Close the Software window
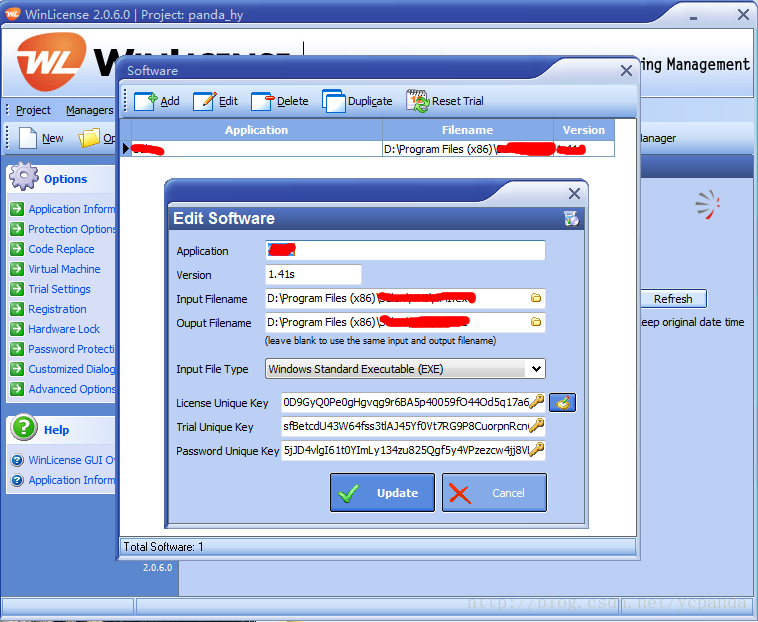758x622 pixels. [x=626, y=71]
